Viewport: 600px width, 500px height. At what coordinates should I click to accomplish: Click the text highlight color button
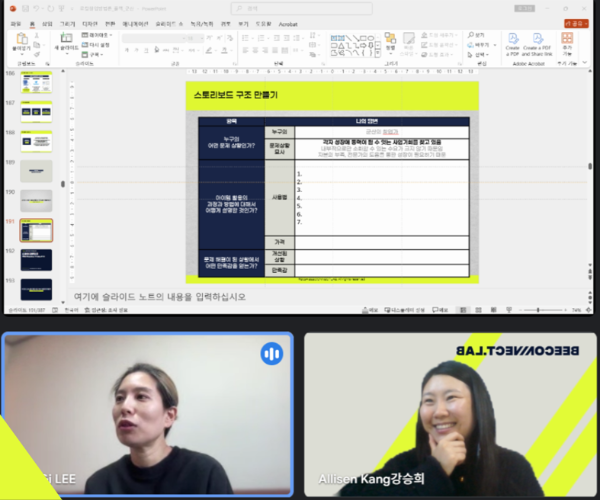pyautogui.click(x=208, y=50)
